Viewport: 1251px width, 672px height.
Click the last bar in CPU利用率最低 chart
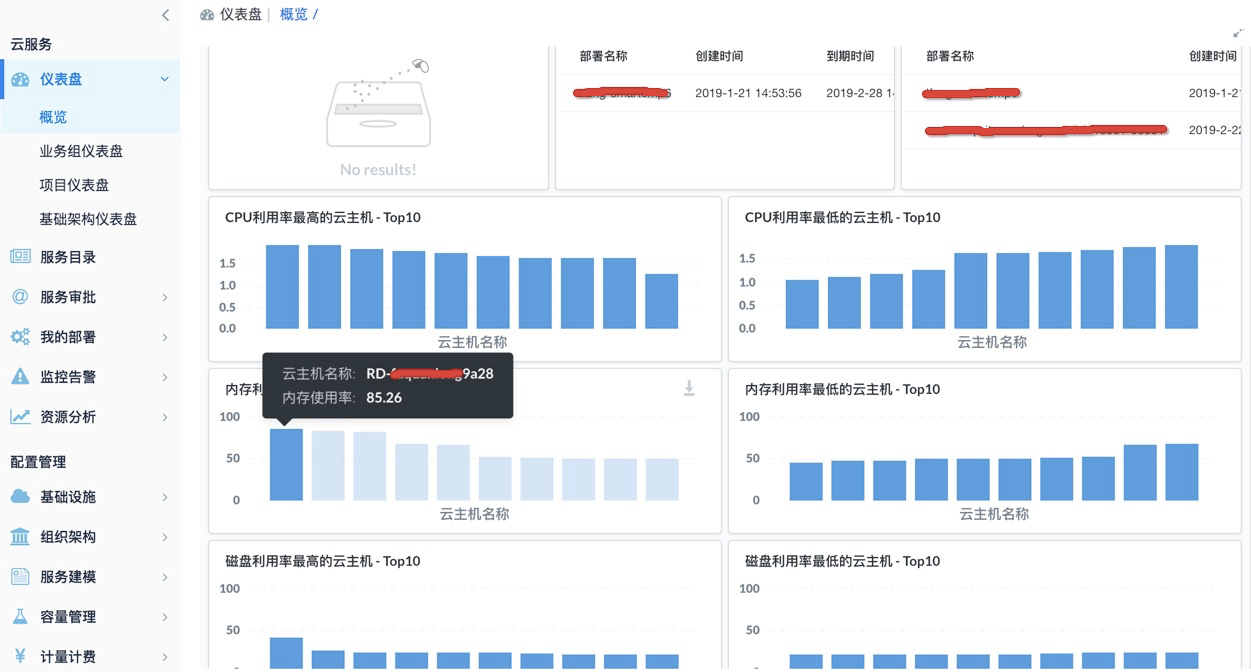point(1181,287)
